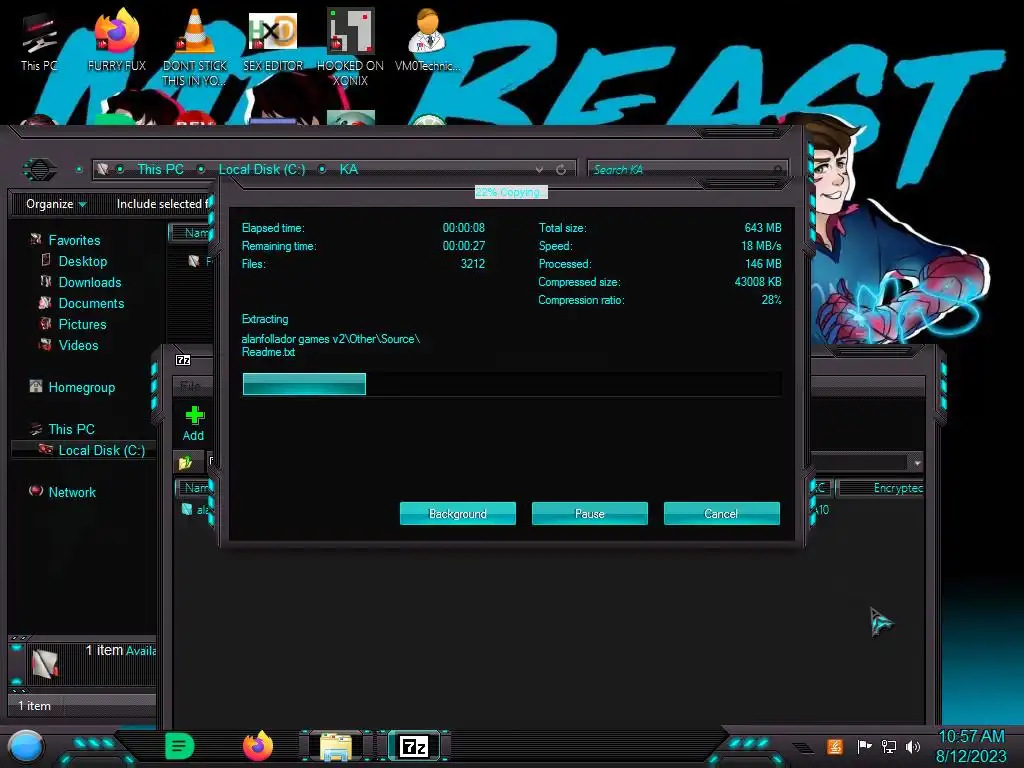Select Local Disk (C:) in sidebar
Viewport: 1024px width, 768px height.
tap(101, 450)
